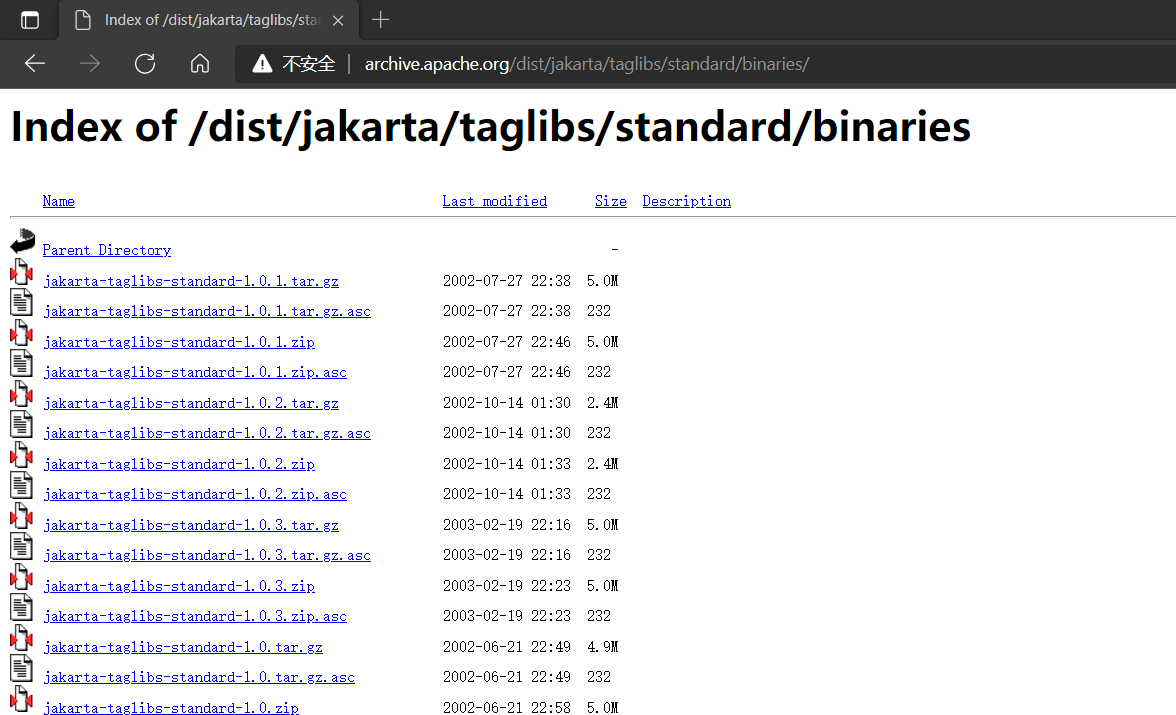Close the Index of /dist/jakarta tab
This screenshot has width=1176, height=715.
[338, 20]
